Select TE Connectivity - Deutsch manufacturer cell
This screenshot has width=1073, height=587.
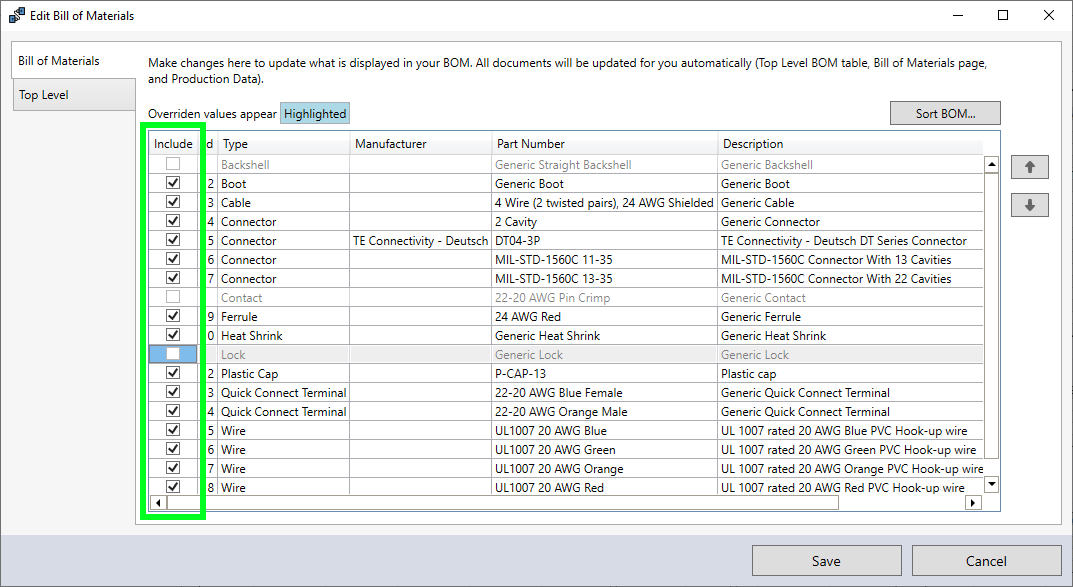(421, 241)
